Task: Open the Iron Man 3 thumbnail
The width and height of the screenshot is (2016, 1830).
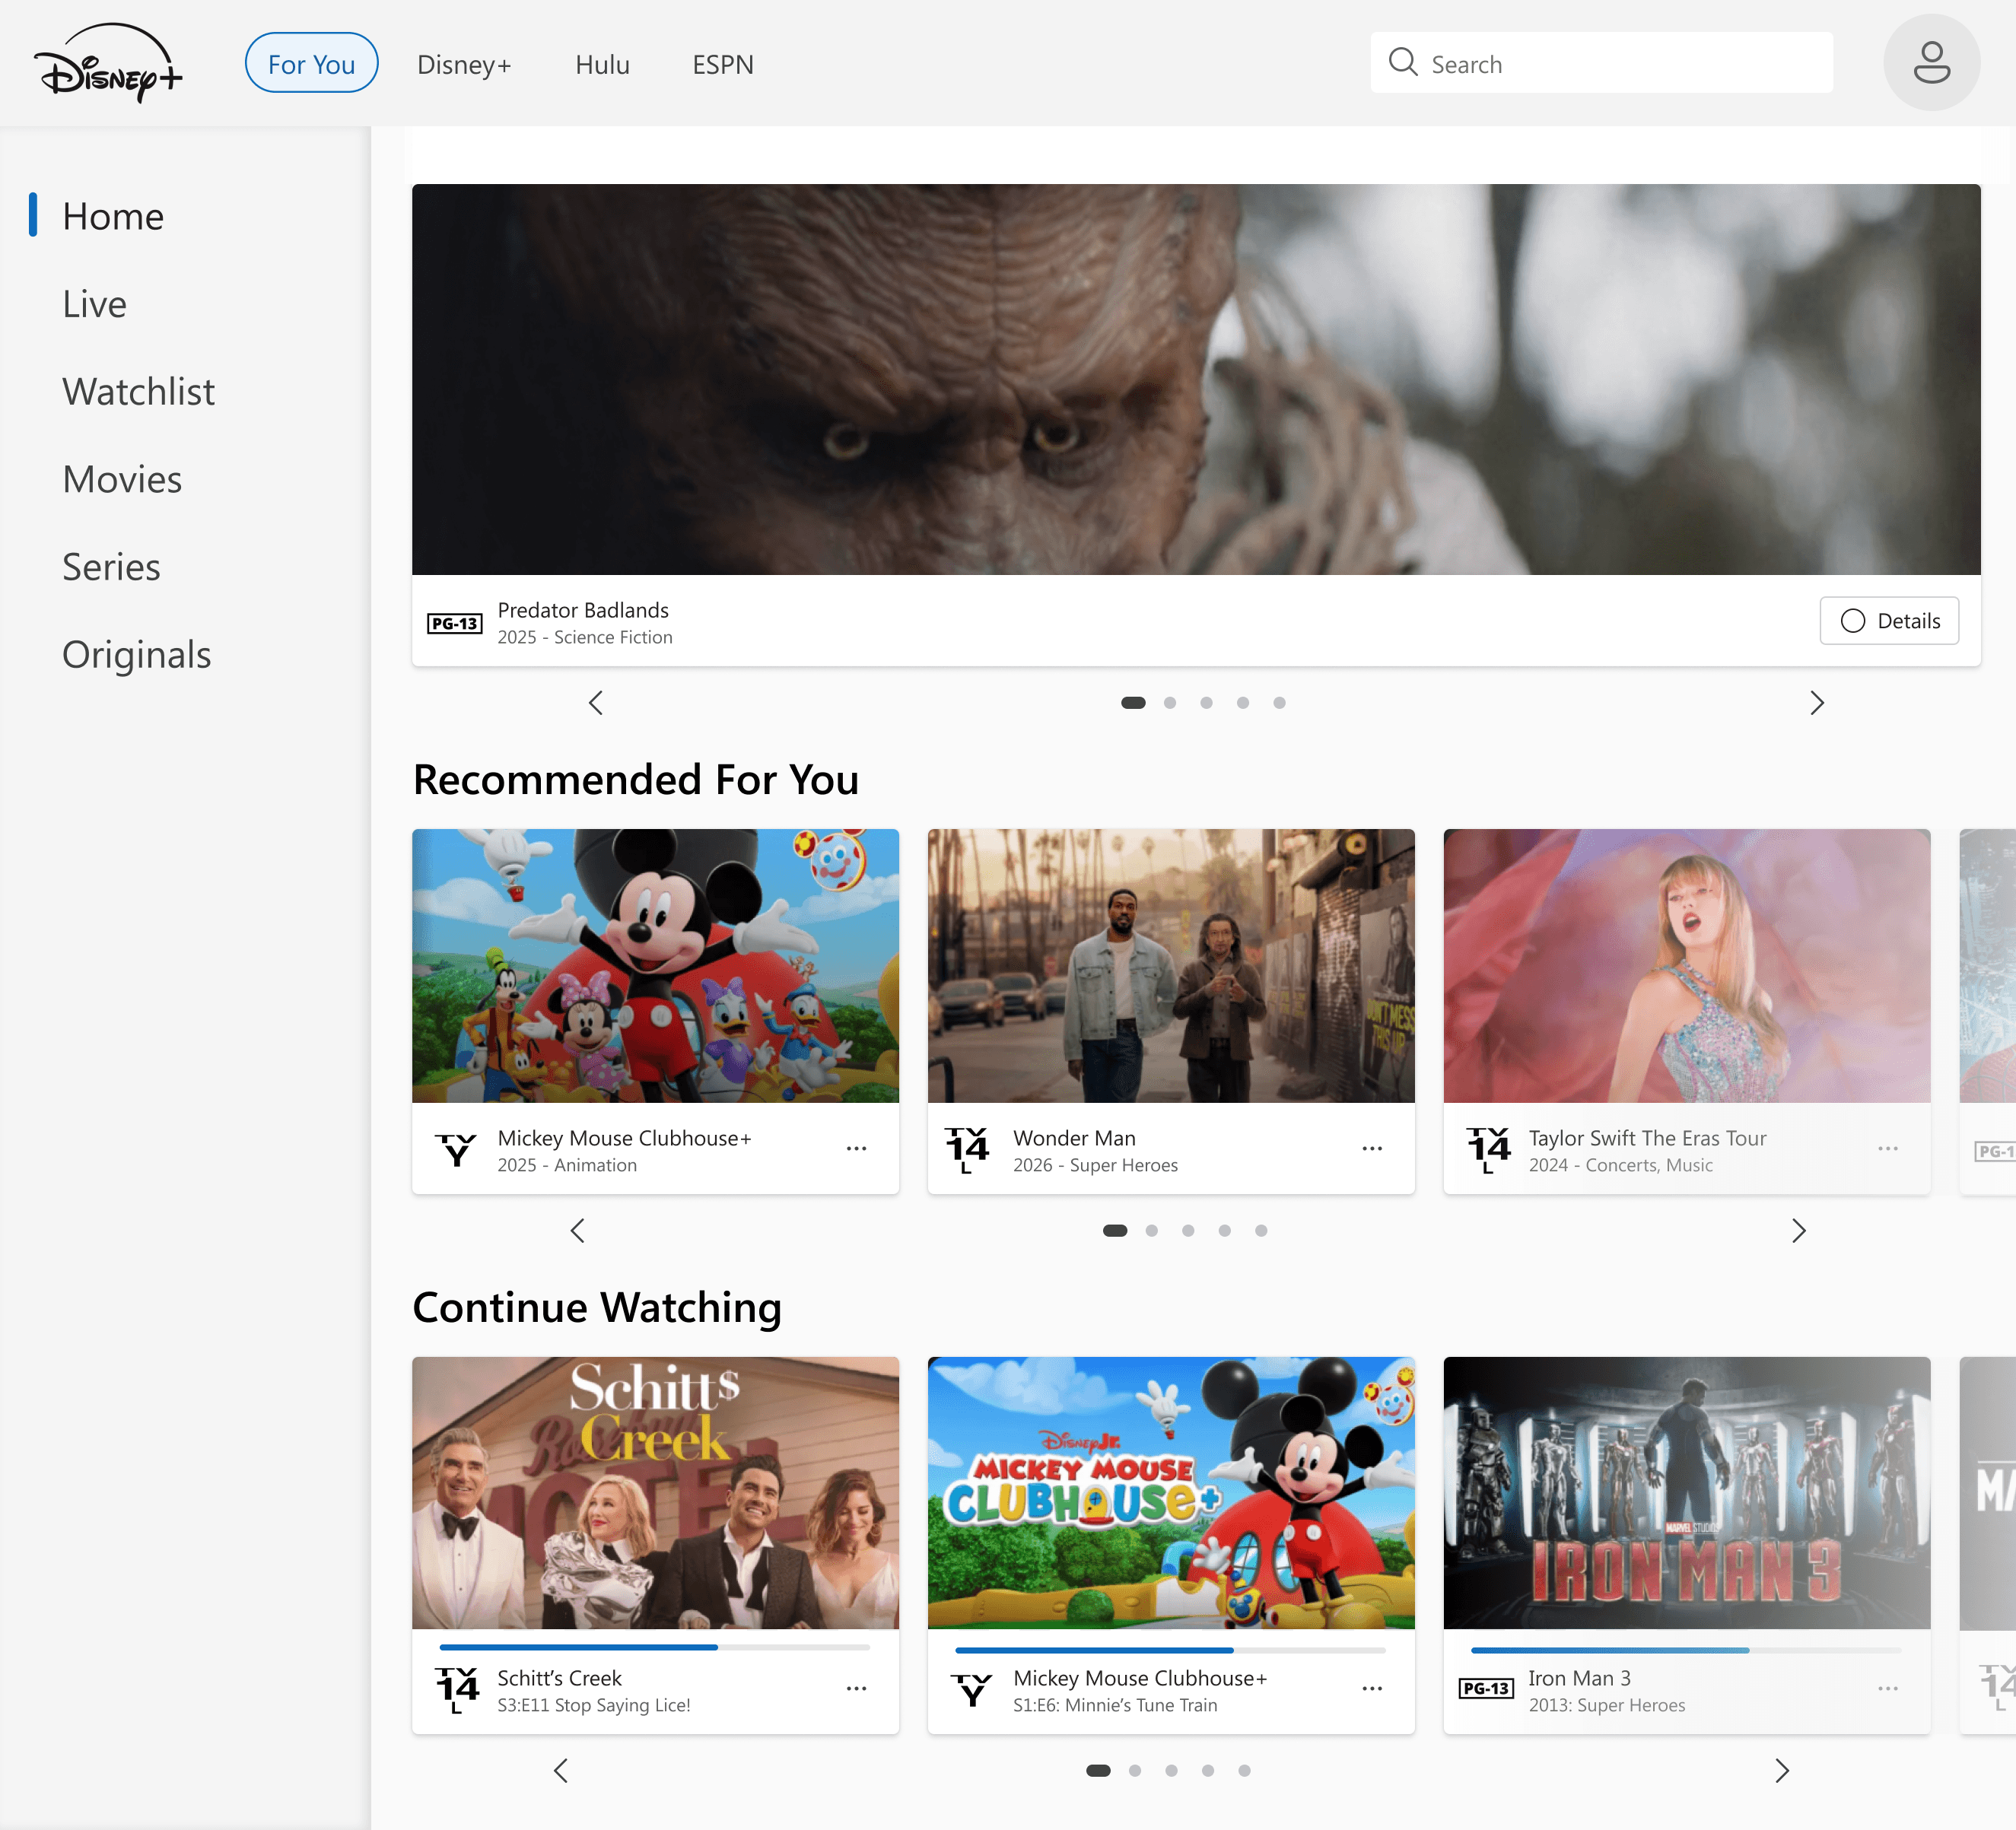Action: (1686, 1492)
